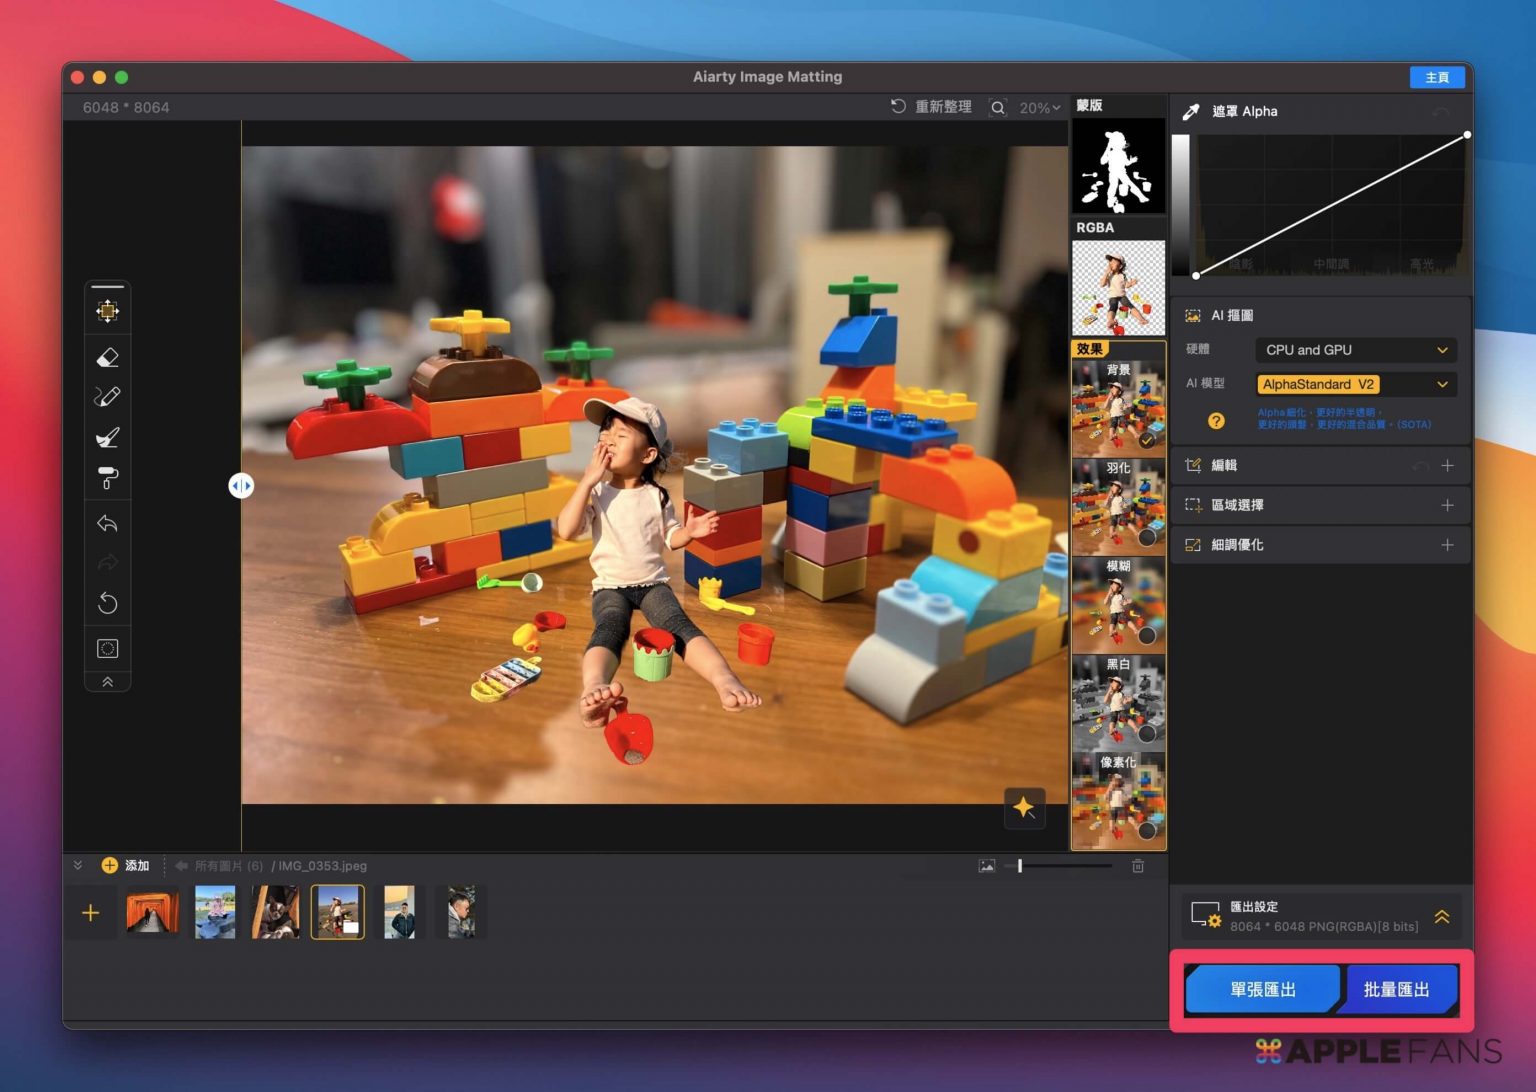Open the AlphaStandard V2 model dropdown

pos(1355,384)
